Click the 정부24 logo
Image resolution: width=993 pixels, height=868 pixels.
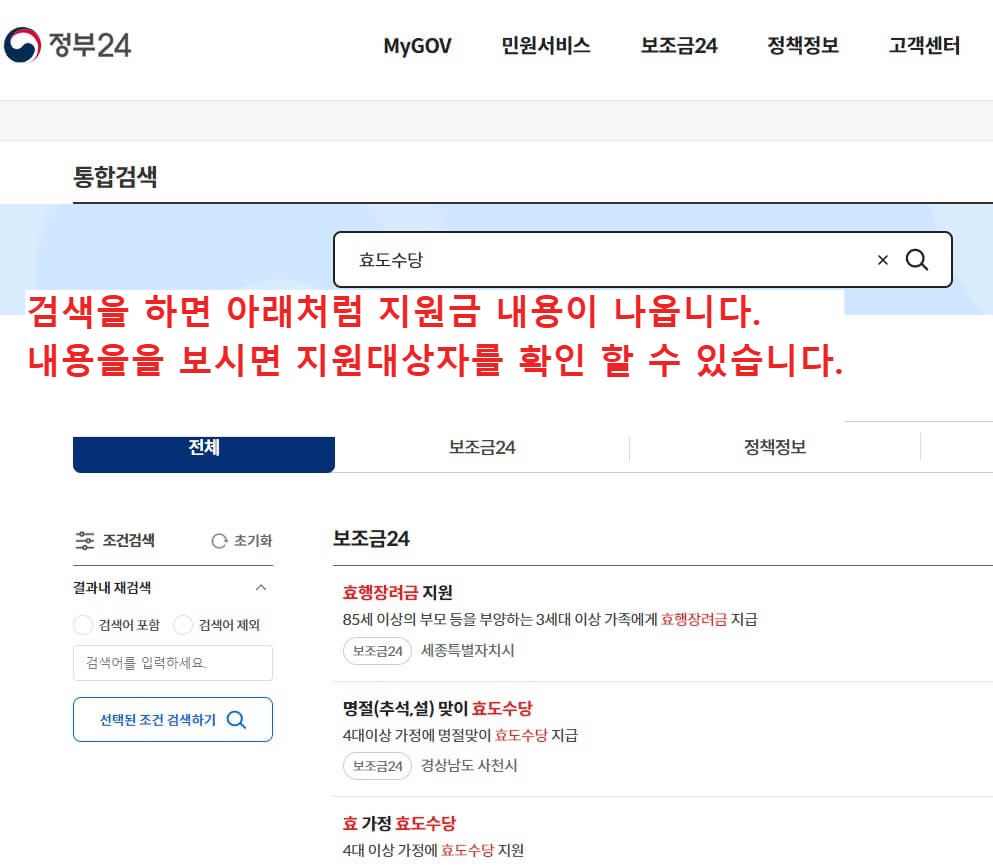(x=67, y=45)
